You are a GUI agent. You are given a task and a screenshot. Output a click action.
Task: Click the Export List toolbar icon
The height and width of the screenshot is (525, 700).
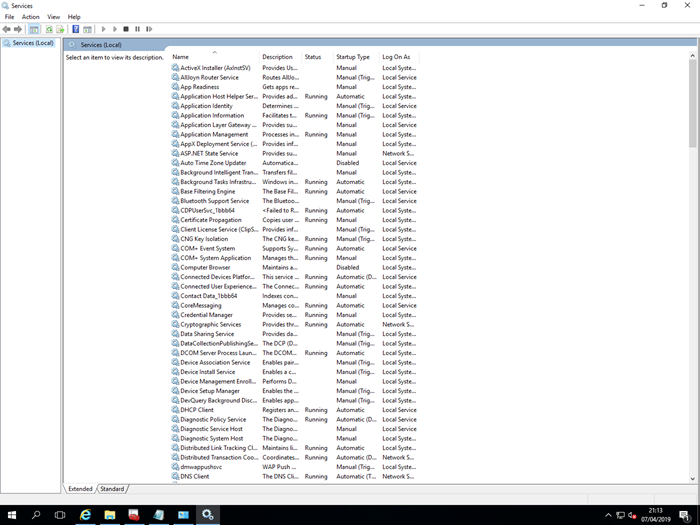pyautogui.click(x=60, y=29)
